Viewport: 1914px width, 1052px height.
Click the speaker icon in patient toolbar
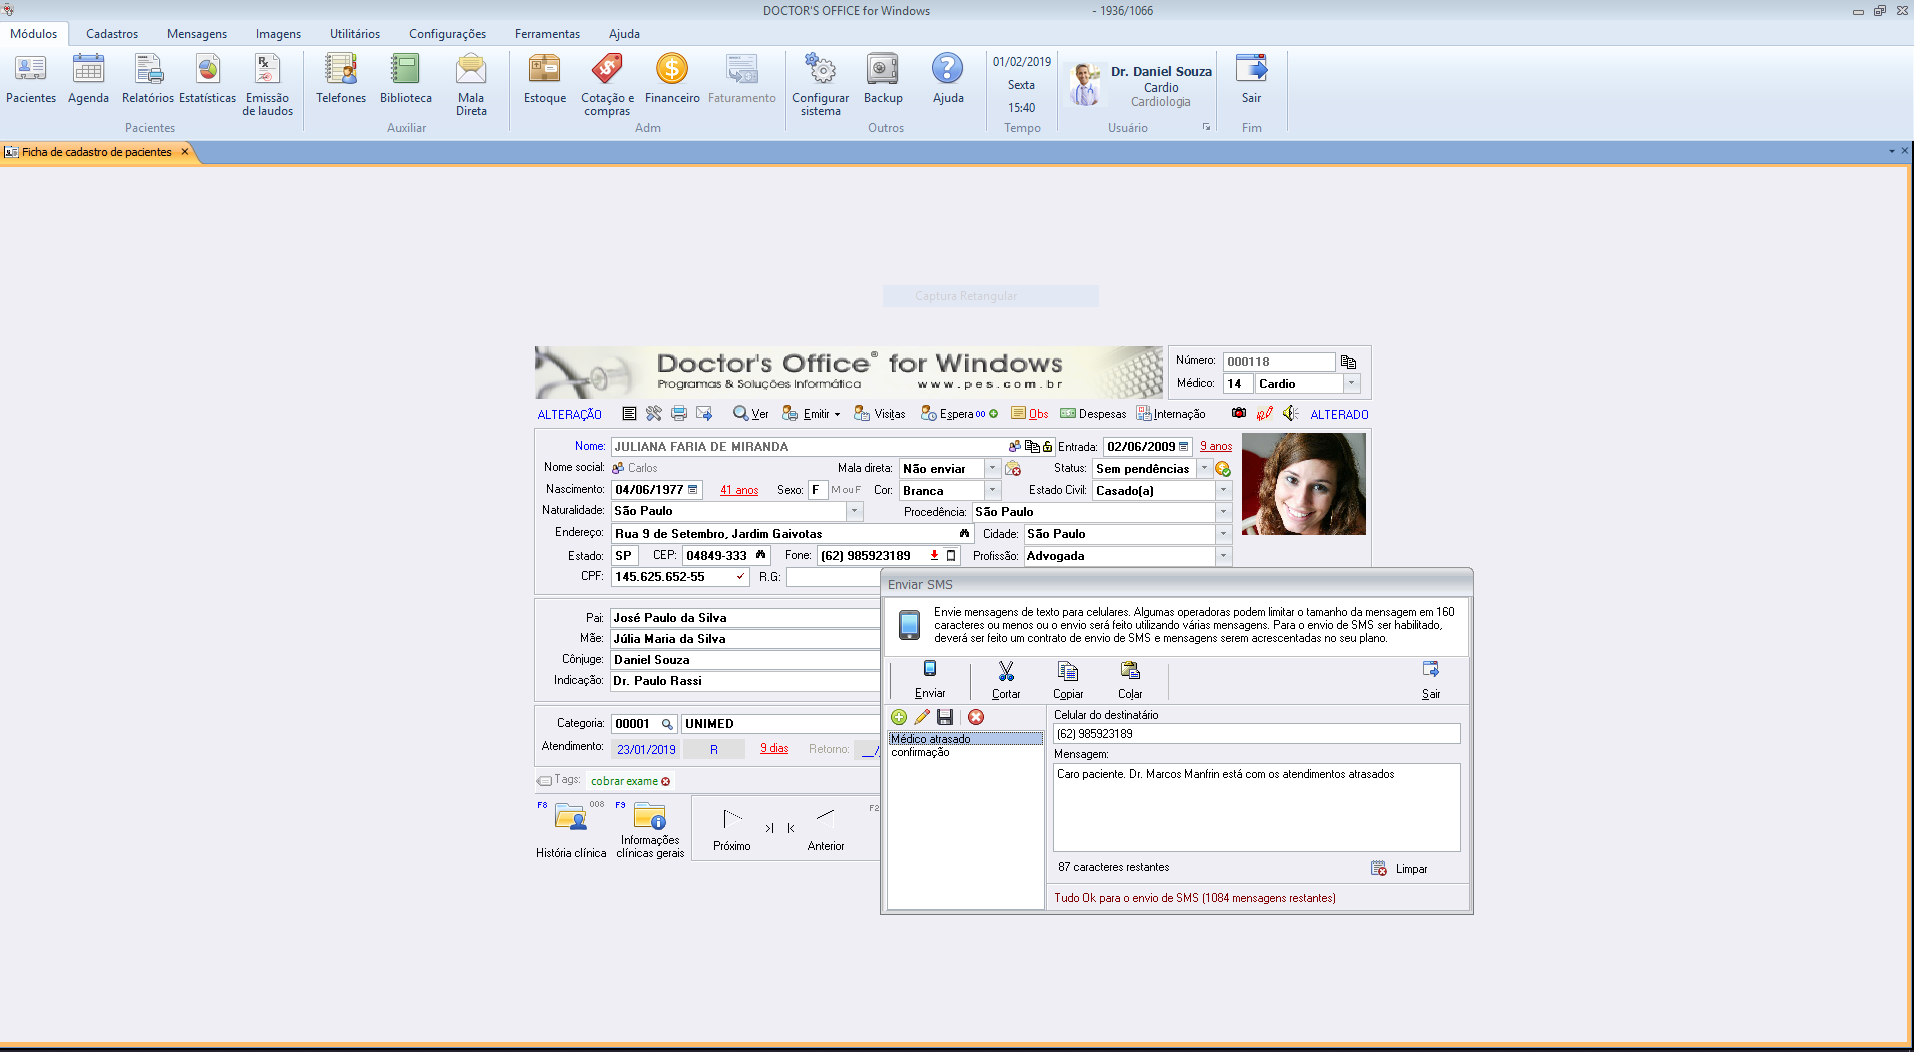click(1291, 413)
